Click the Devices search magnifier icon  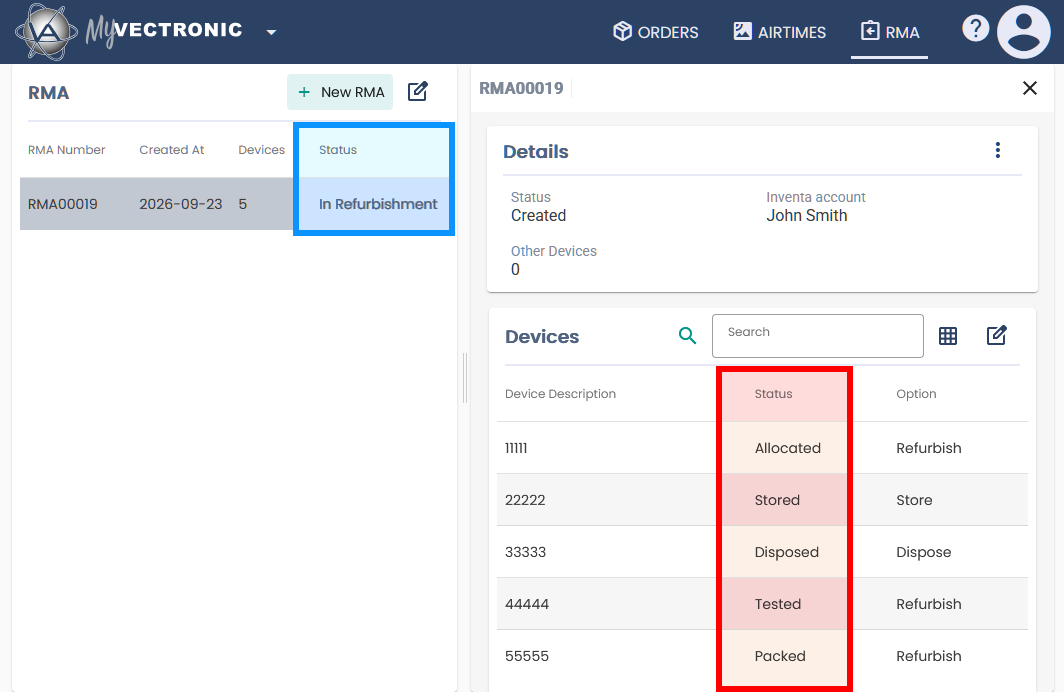click(x=687, y=335)
